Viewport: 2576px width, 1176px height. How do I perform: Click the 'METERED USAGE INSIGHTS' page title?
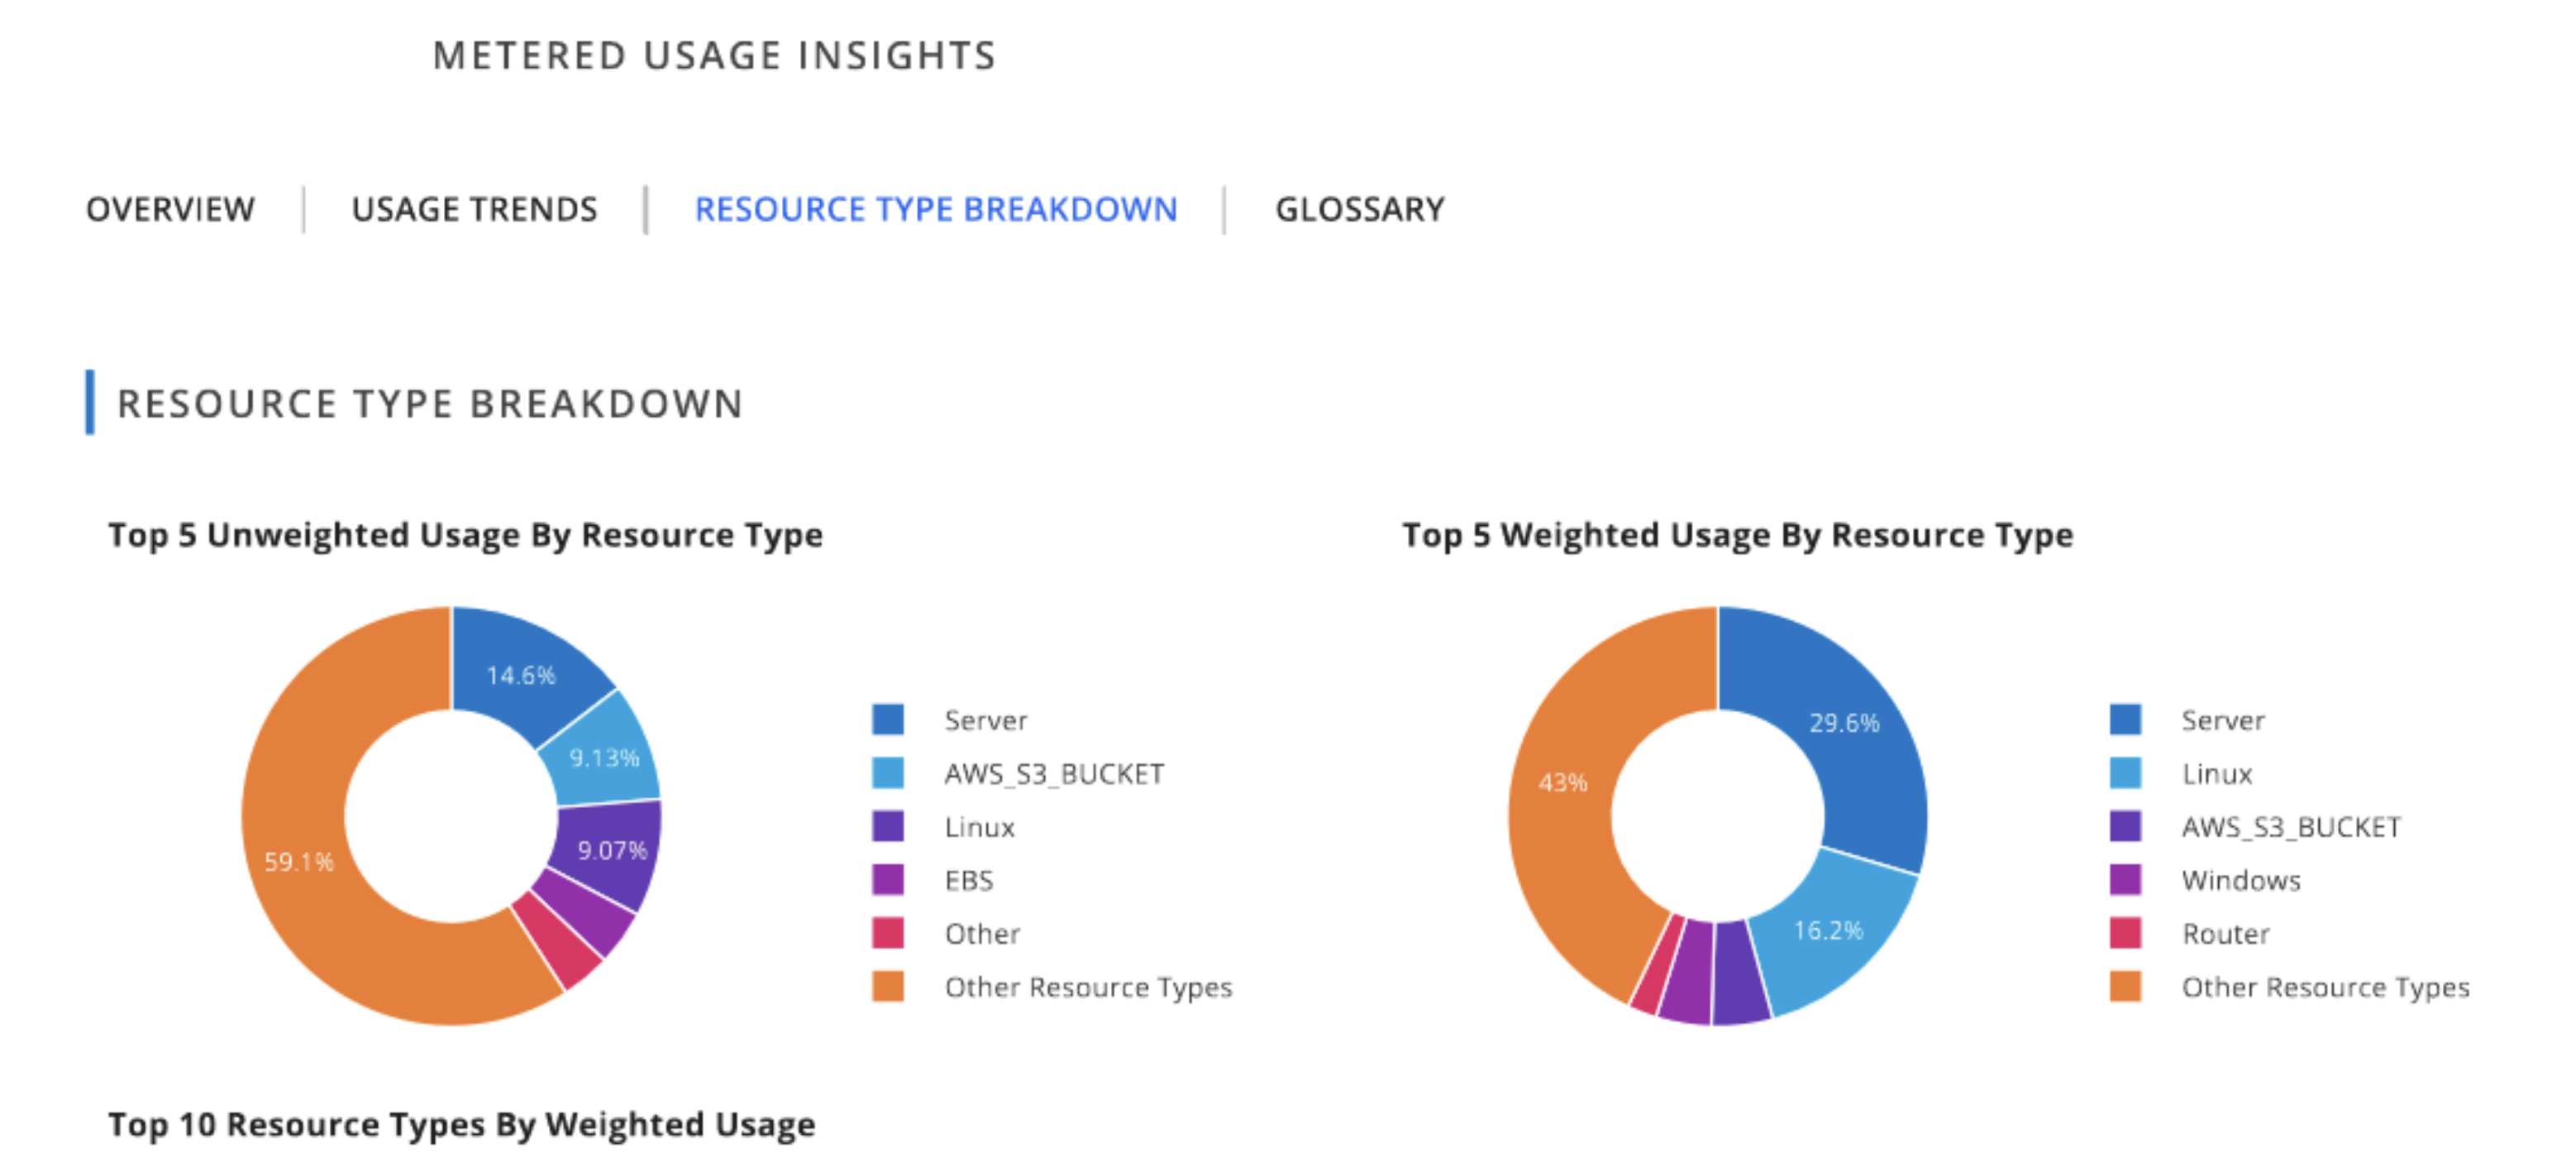(714, 55)
